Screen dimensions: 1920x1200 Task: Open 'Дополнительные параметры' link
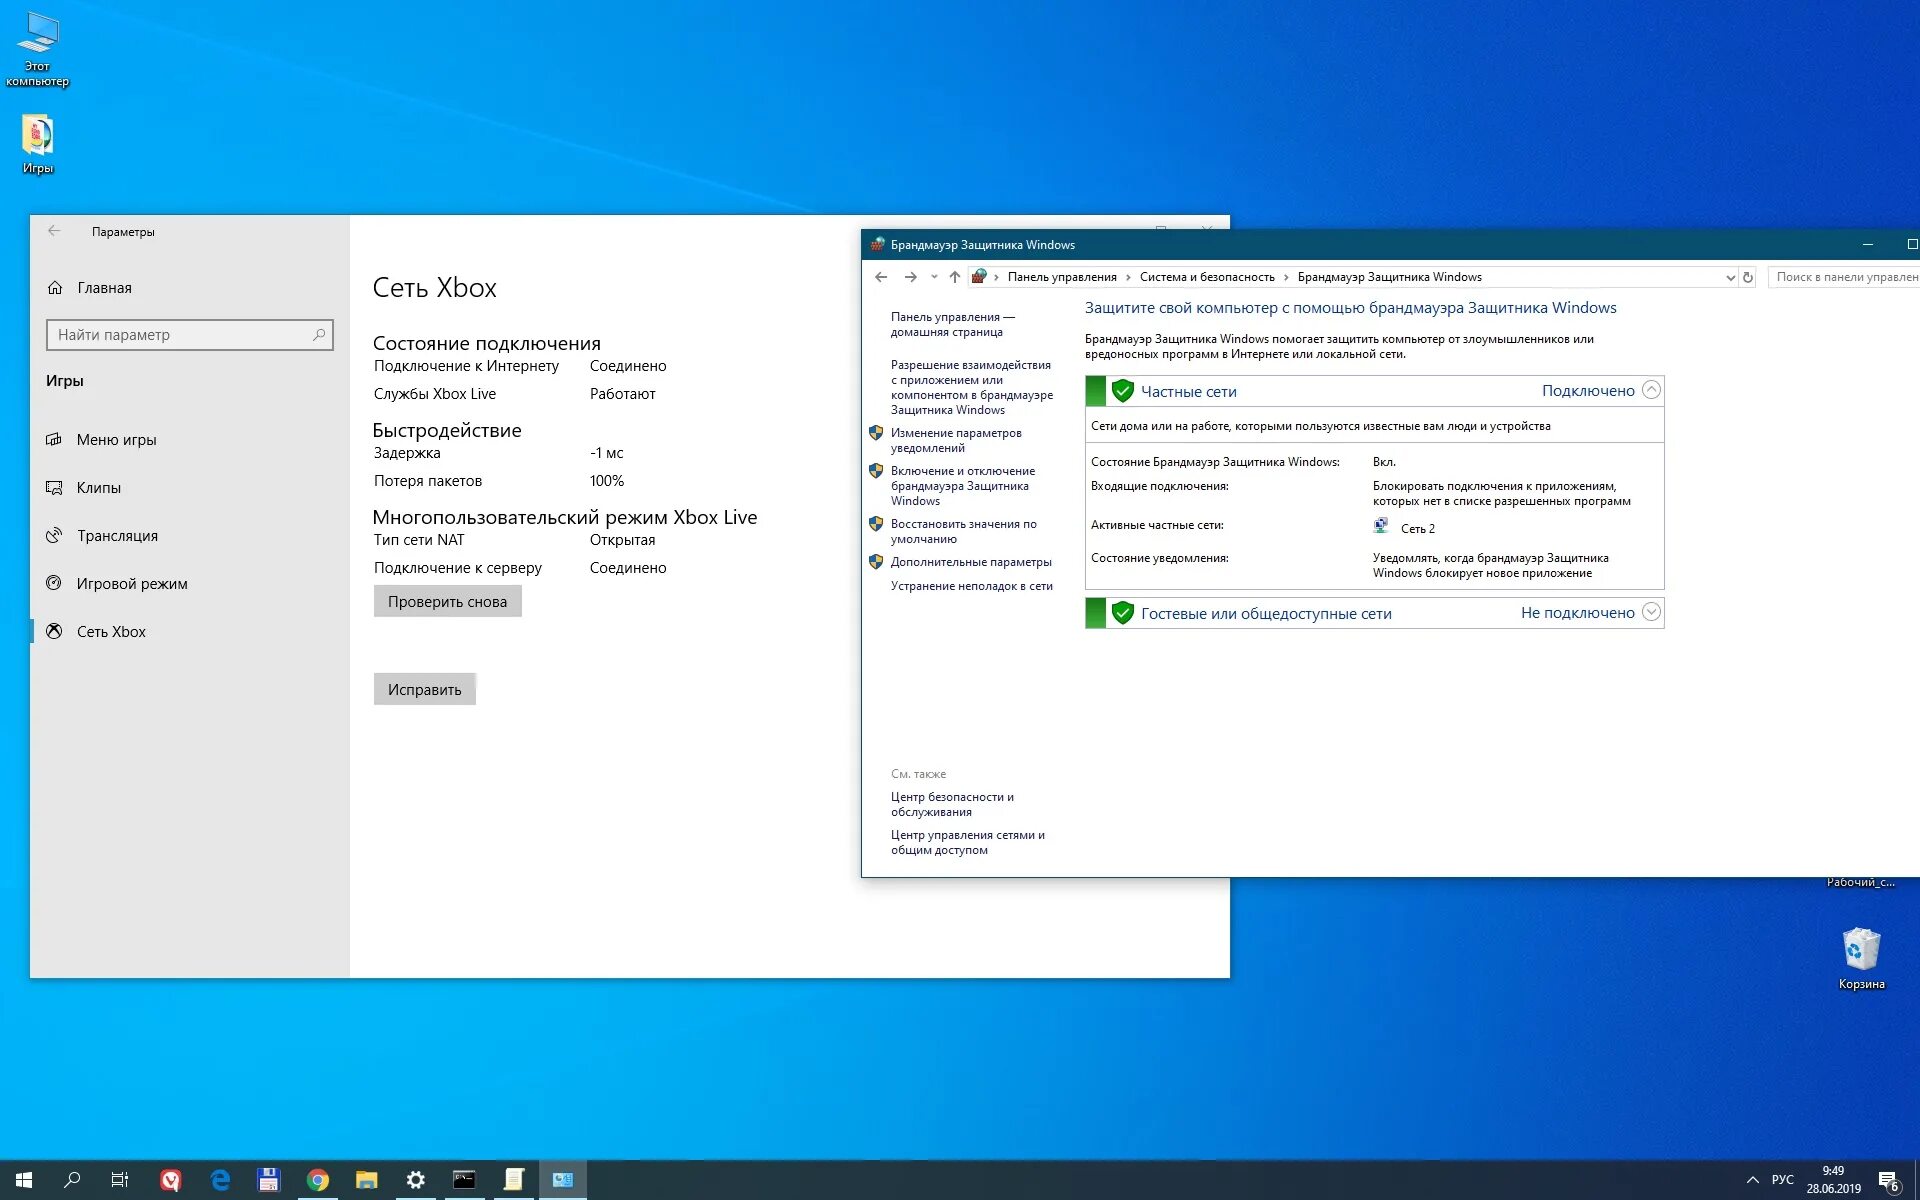pos(971,562)
